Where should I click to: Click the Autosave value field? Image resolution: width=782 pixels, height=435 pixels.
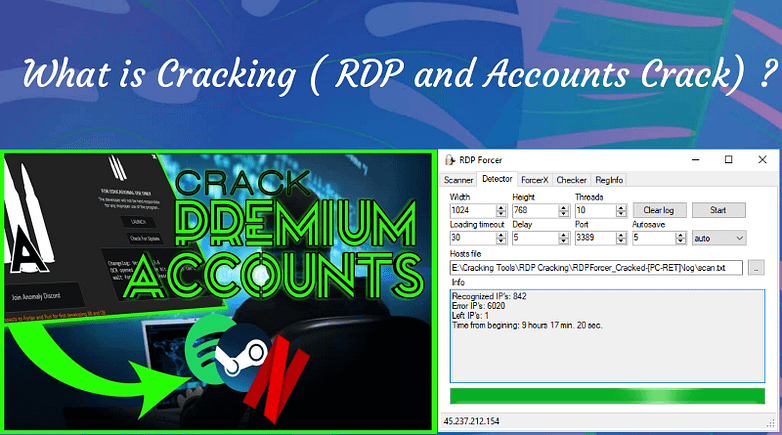[x=654, y=238]
